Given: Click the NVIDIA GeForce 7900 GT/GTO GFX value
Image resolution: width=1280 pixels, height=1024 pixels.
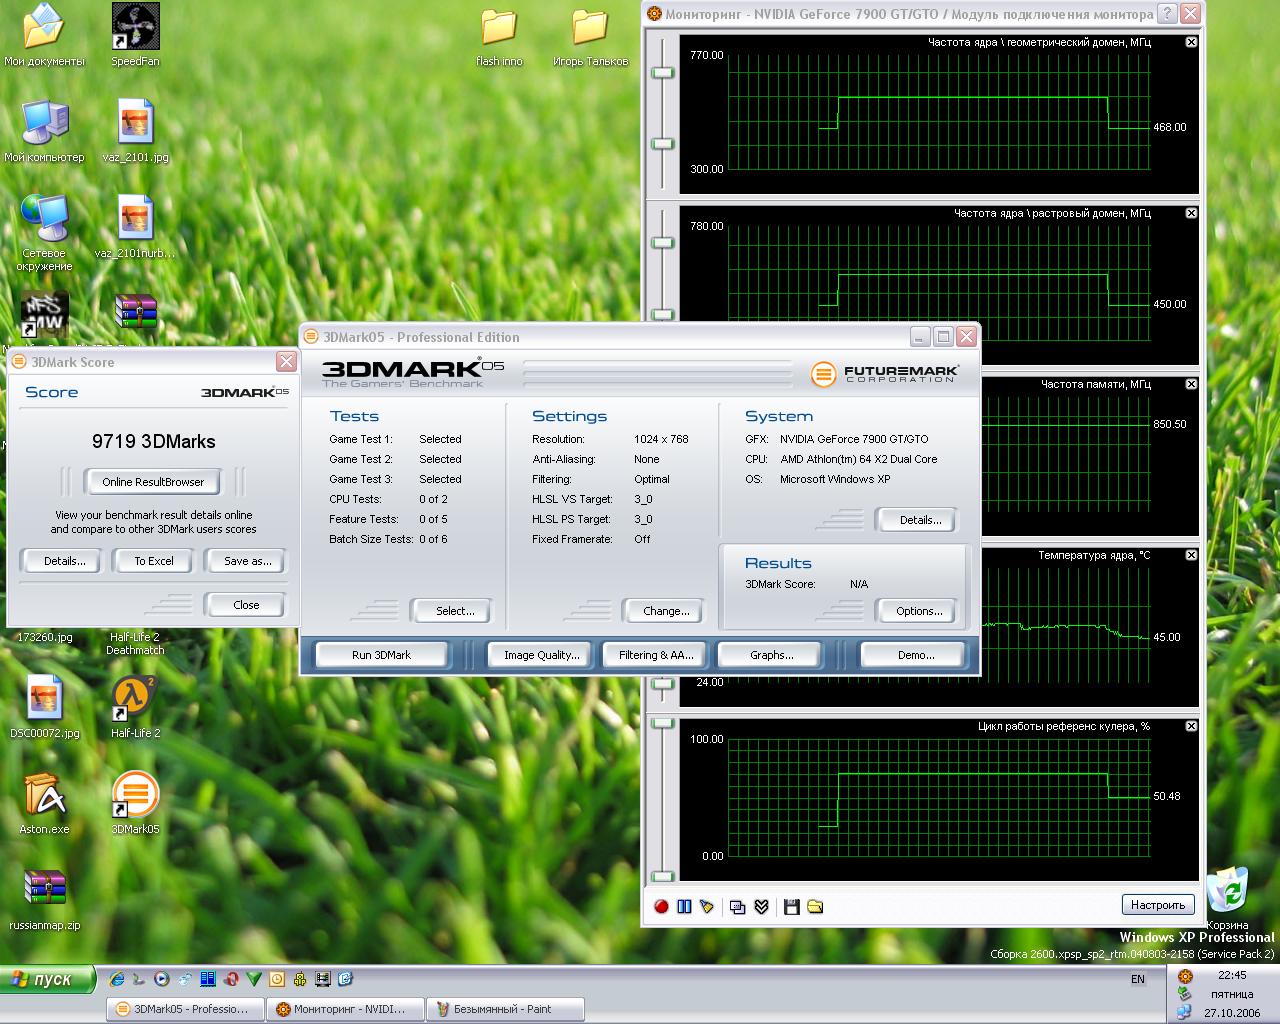Looking at the screenshot, I should [x=854, y=439].
